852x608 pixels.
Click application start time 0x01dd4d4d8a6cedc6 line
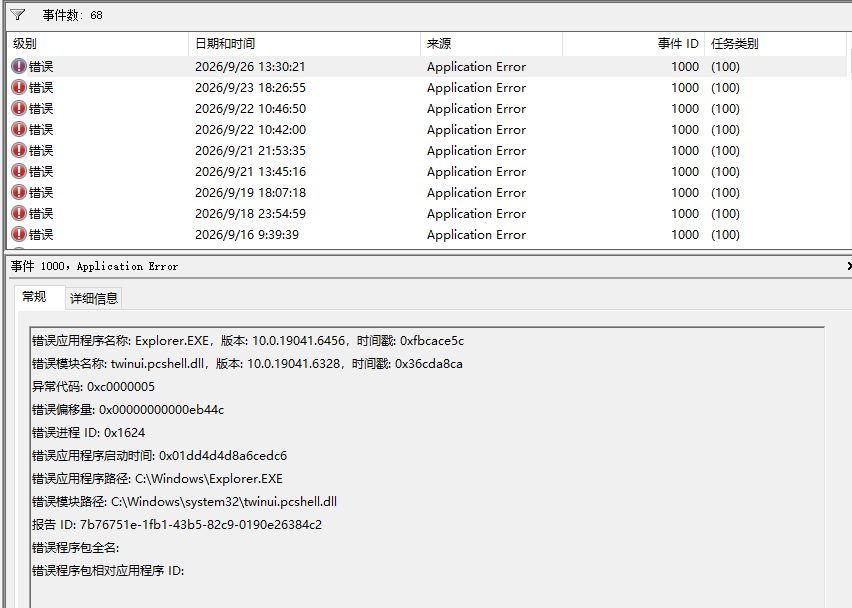160,455
